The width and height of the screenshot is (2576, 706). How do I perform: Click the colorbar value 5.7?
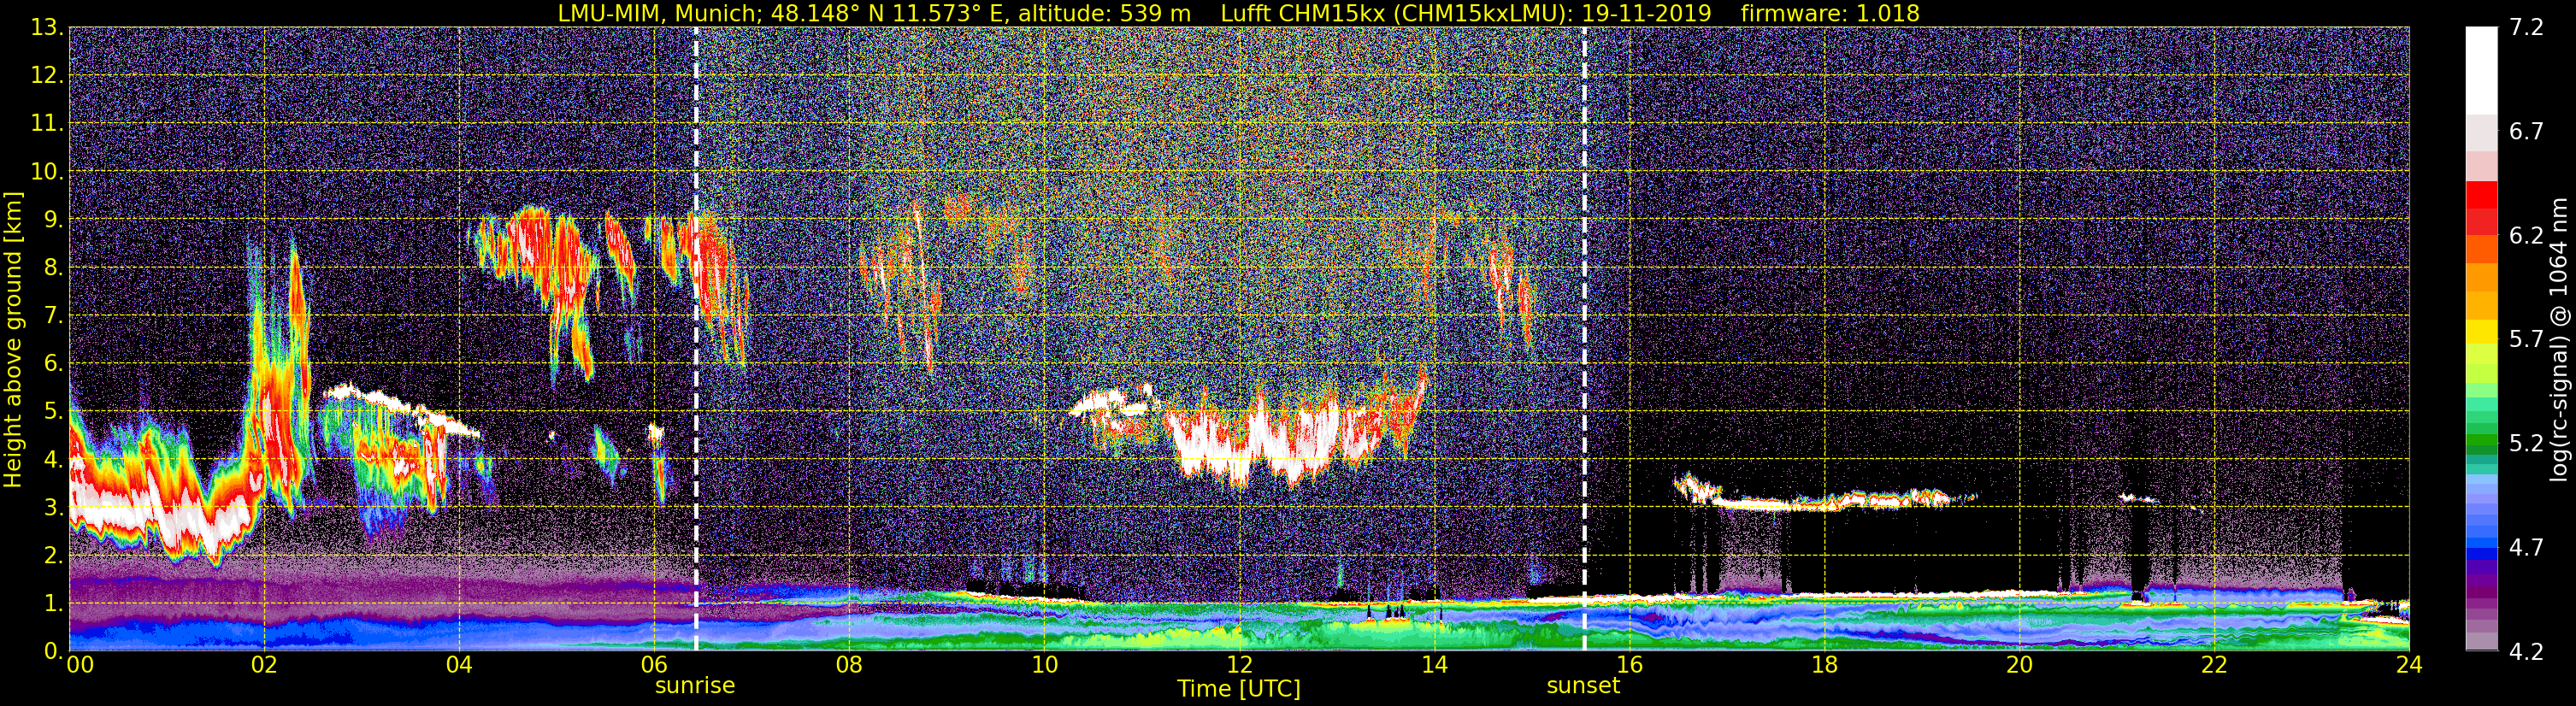[2526, 339]
